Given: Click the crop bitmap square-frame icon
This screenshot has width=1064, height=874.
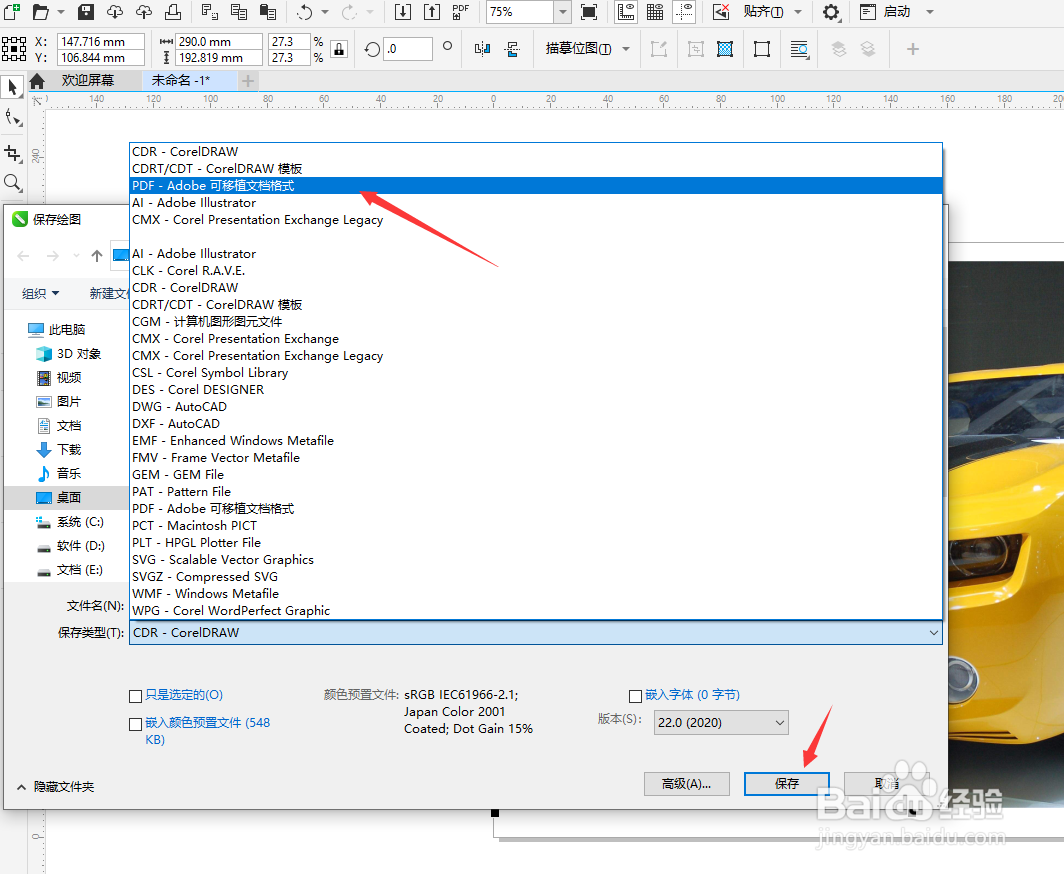Looking at the screenshot, I should [x=762, y=49].
